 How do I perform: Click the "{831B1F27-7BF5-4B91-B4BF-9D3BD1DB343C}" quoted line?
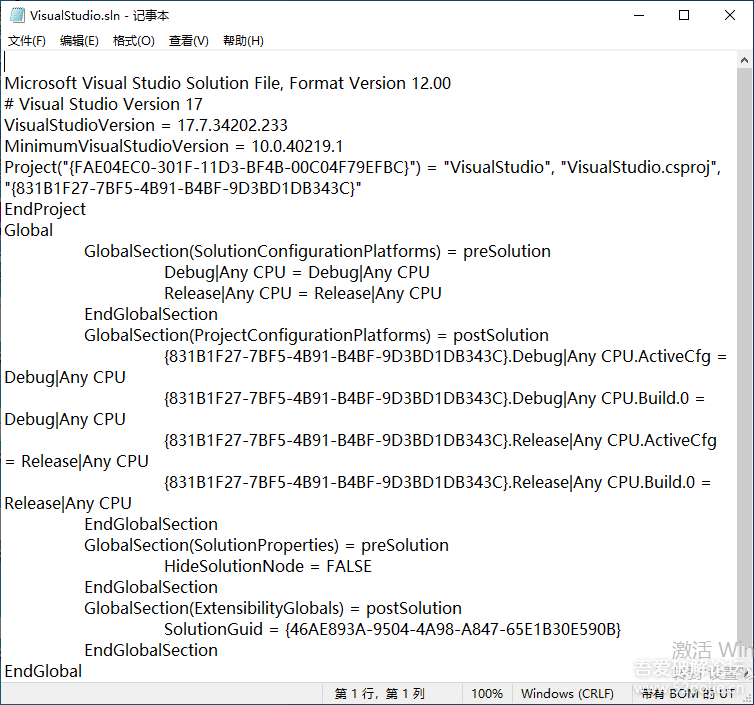pos(183,188)
